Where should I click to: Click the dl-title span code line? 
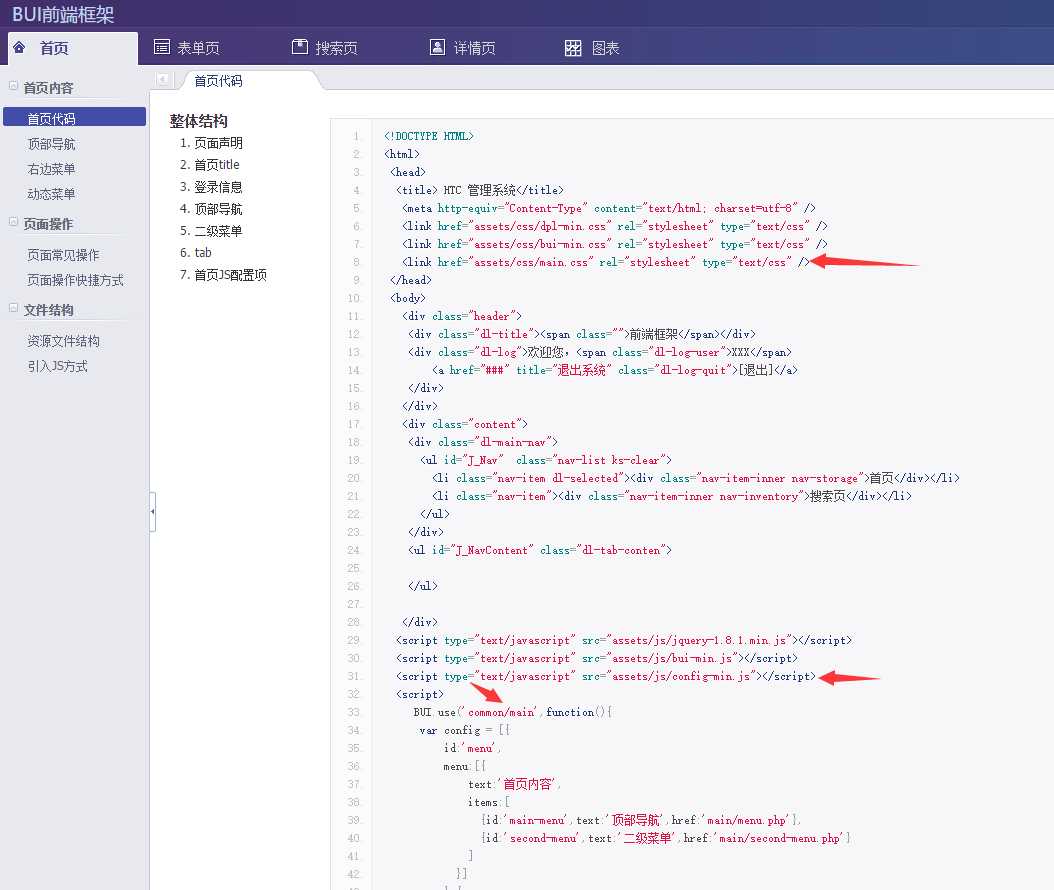[582, 334]
